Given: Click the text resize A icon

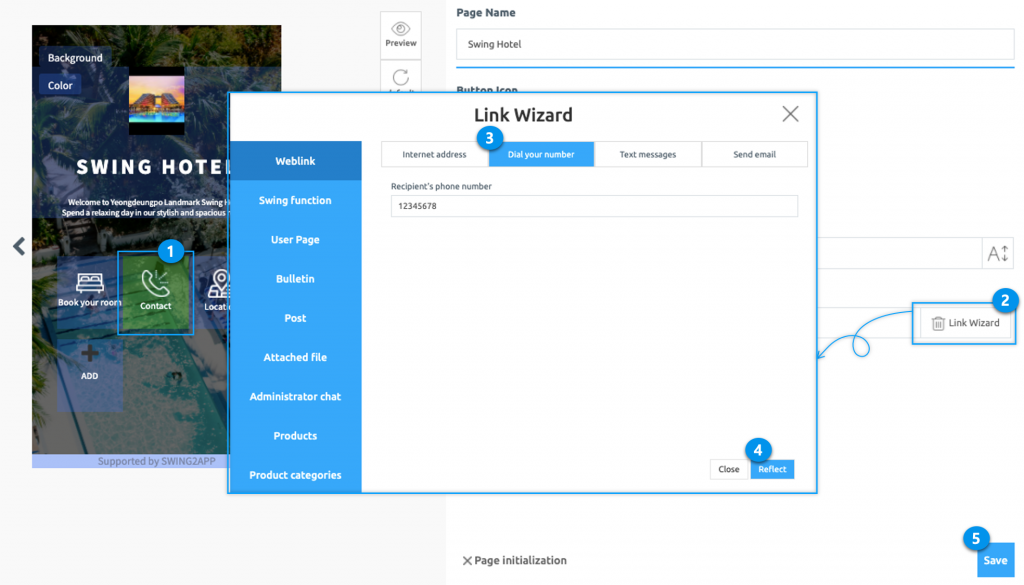Looking at the screenshot, I should [997, 253].
